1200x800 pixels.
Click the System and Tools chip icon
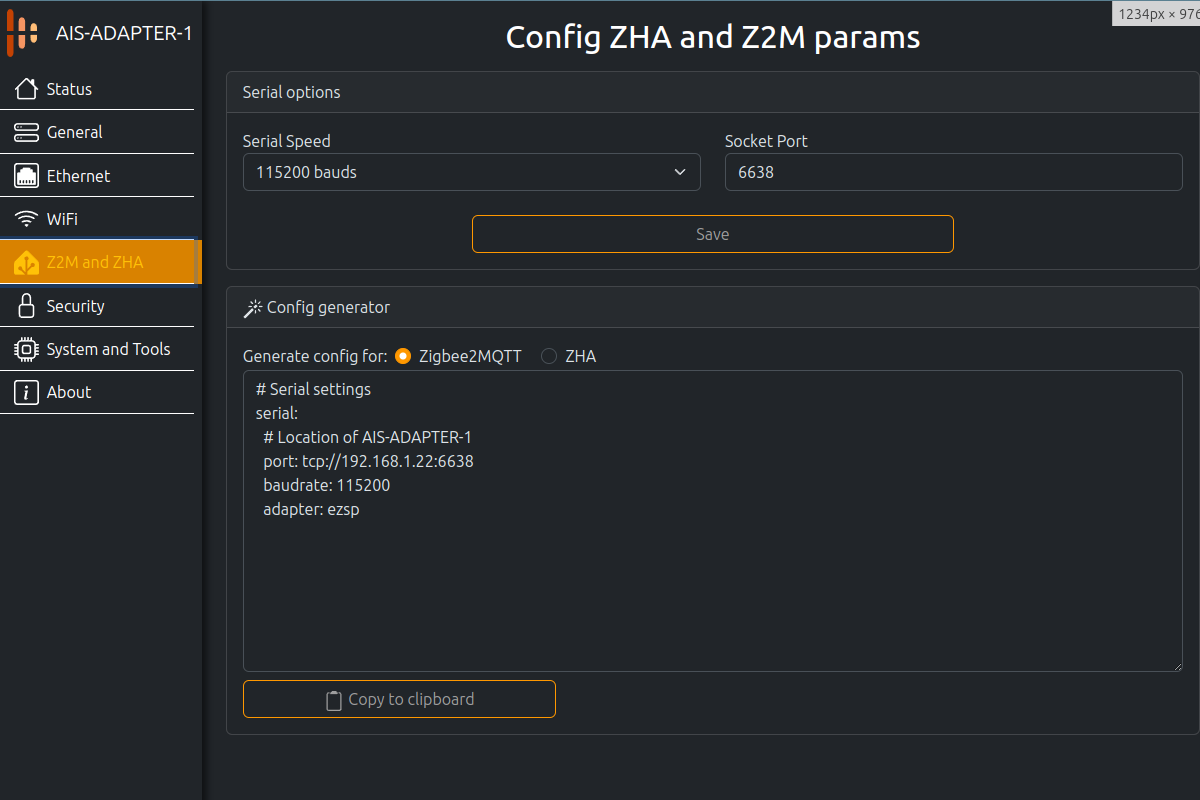tap(27, 349)
